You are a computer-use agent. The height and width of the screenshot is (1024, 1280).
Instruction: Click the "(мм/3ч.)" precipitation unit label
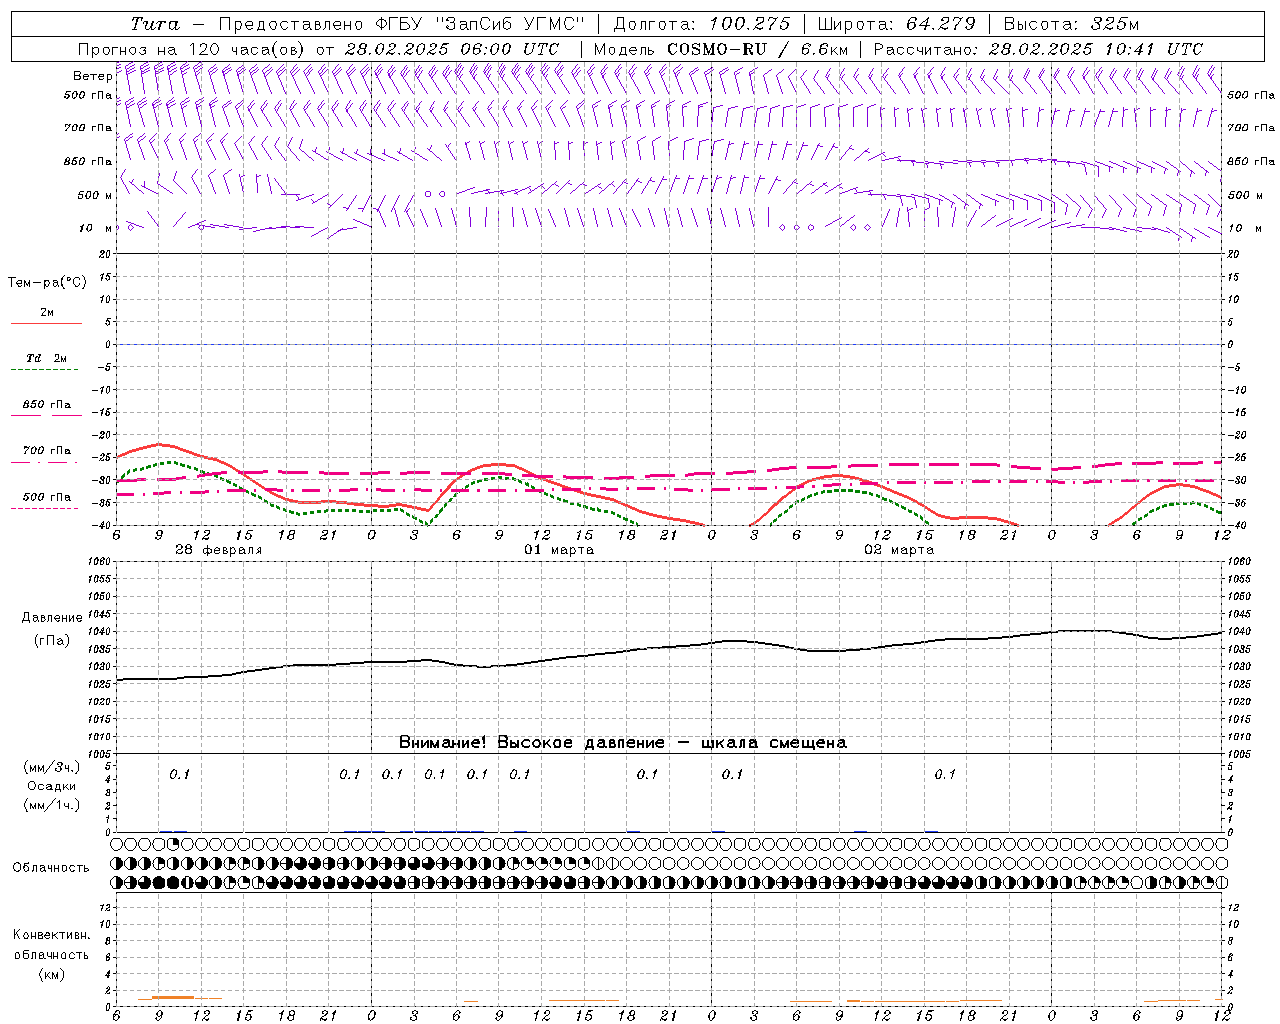tap(51, 767)
